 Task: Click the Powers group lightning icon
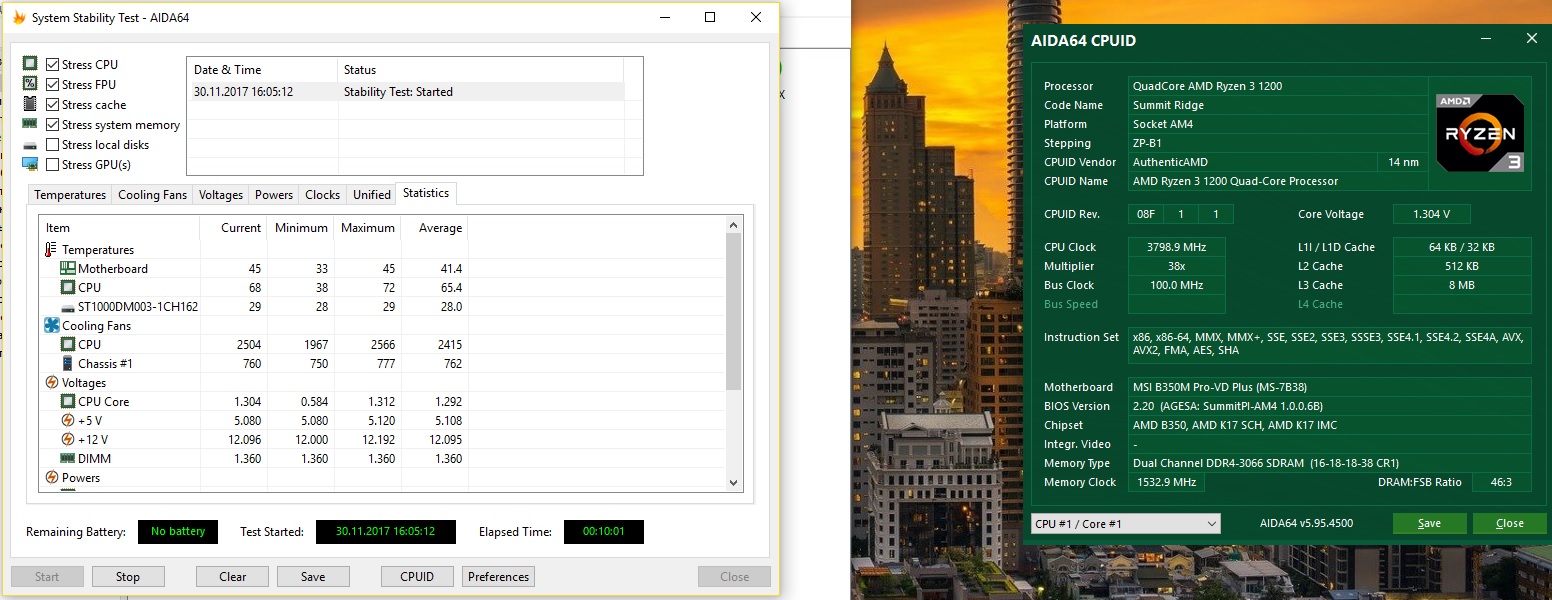[52, 477]
